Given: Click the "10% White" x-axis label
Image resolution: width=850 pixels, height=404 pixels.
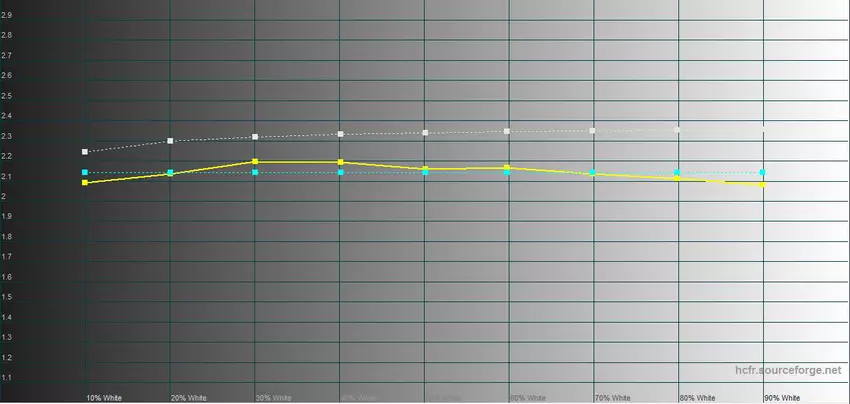Looking at the screenshot, I should pyautogui.click(x=103, y=397).
